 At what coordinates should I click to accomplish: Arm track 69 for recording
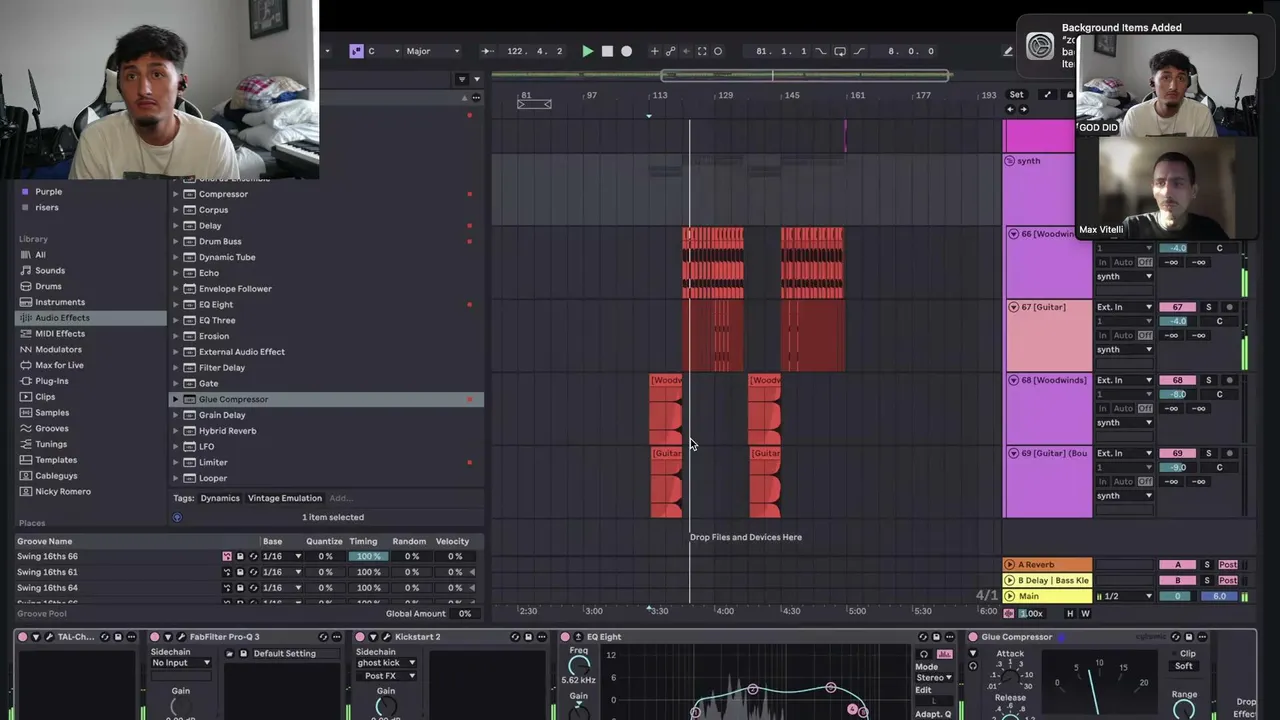click(1230, 453)
